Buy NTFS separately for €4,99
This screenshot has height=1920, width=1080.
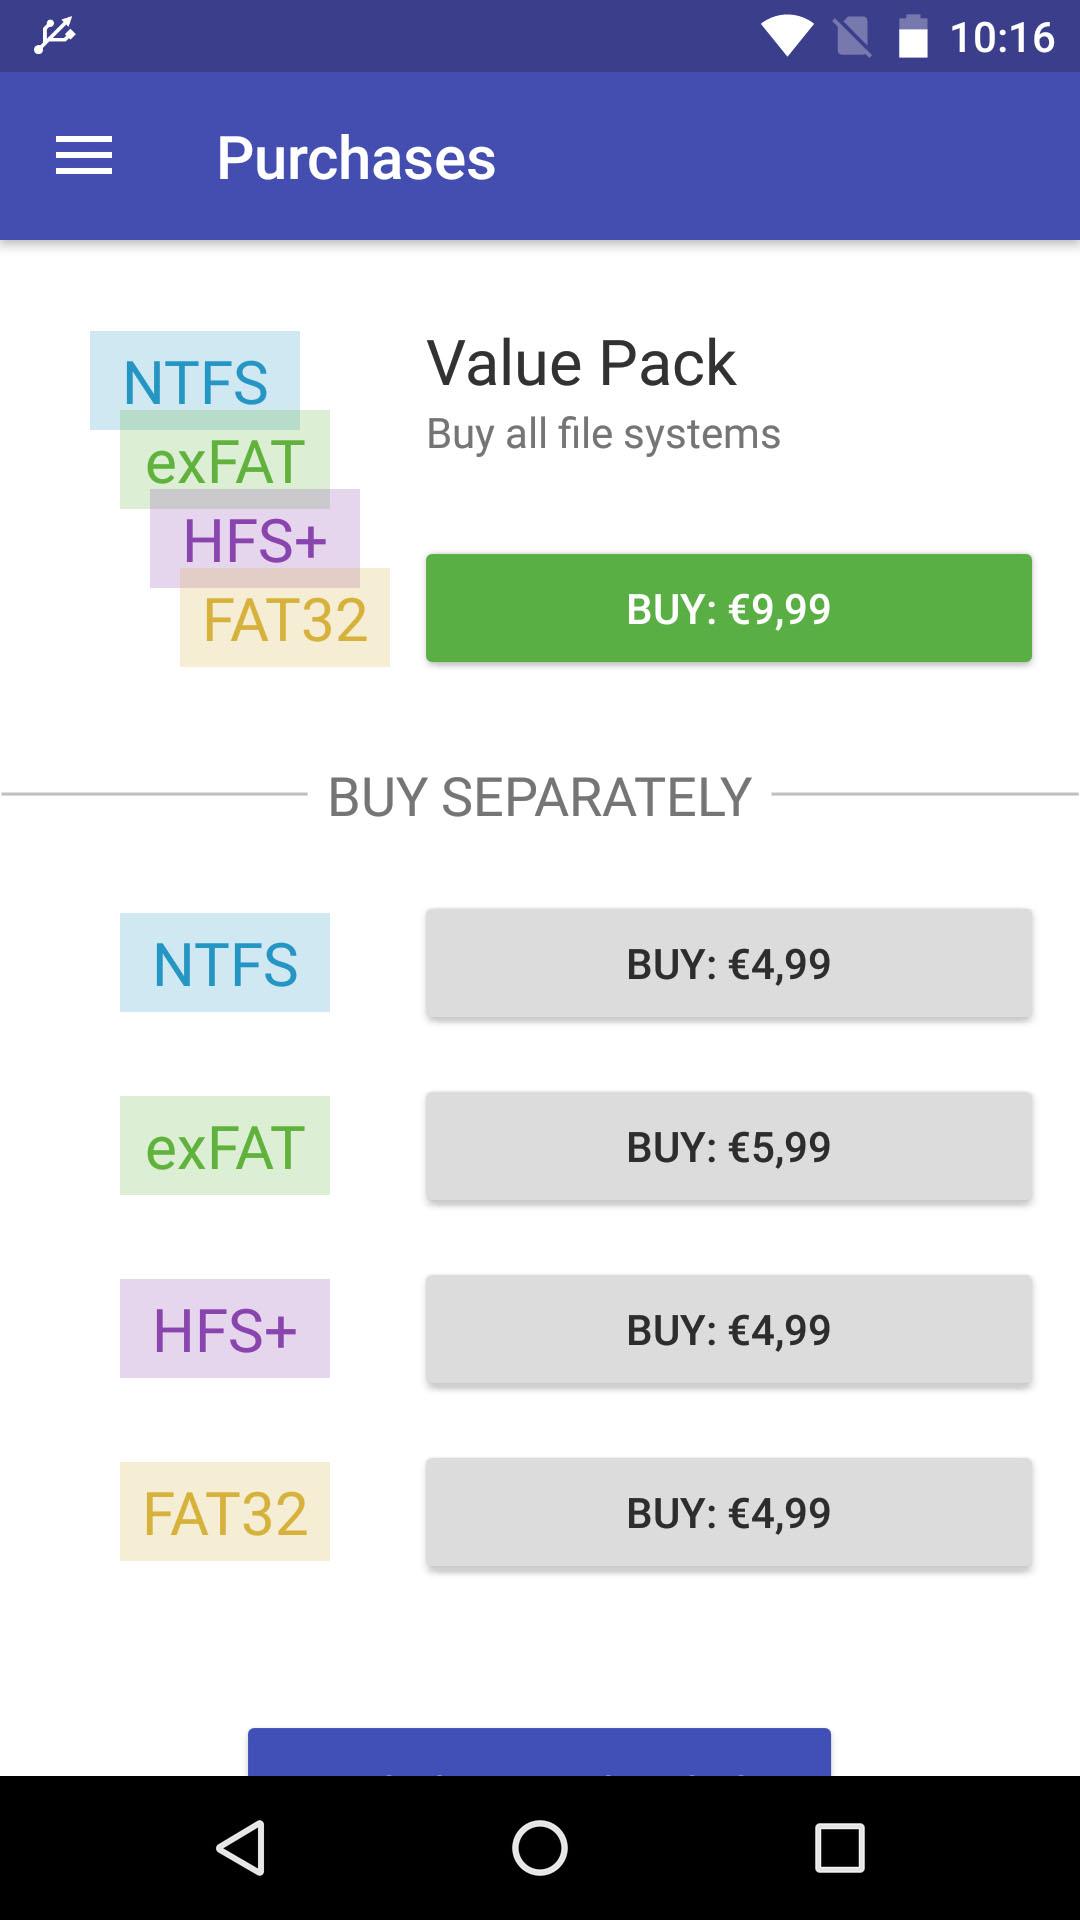(728, 963)
